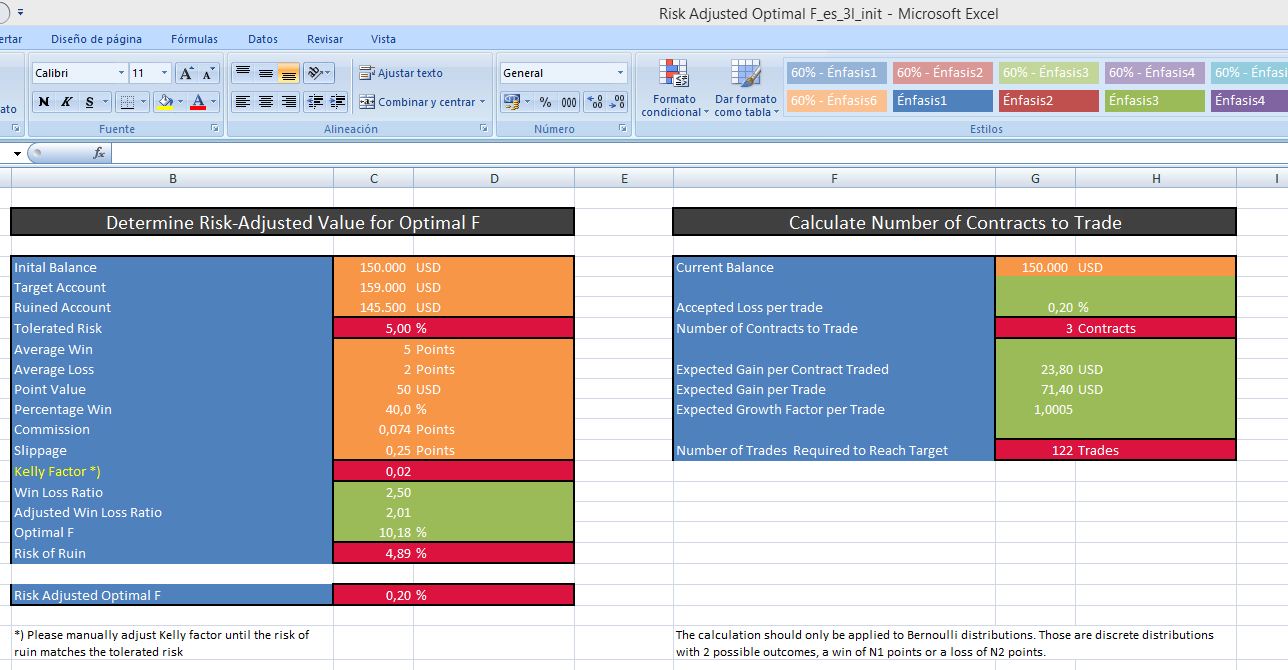Increase the cell indent
Image resolution: width=1288 pixels, height=670 pixels.
(x=338, y=102)
